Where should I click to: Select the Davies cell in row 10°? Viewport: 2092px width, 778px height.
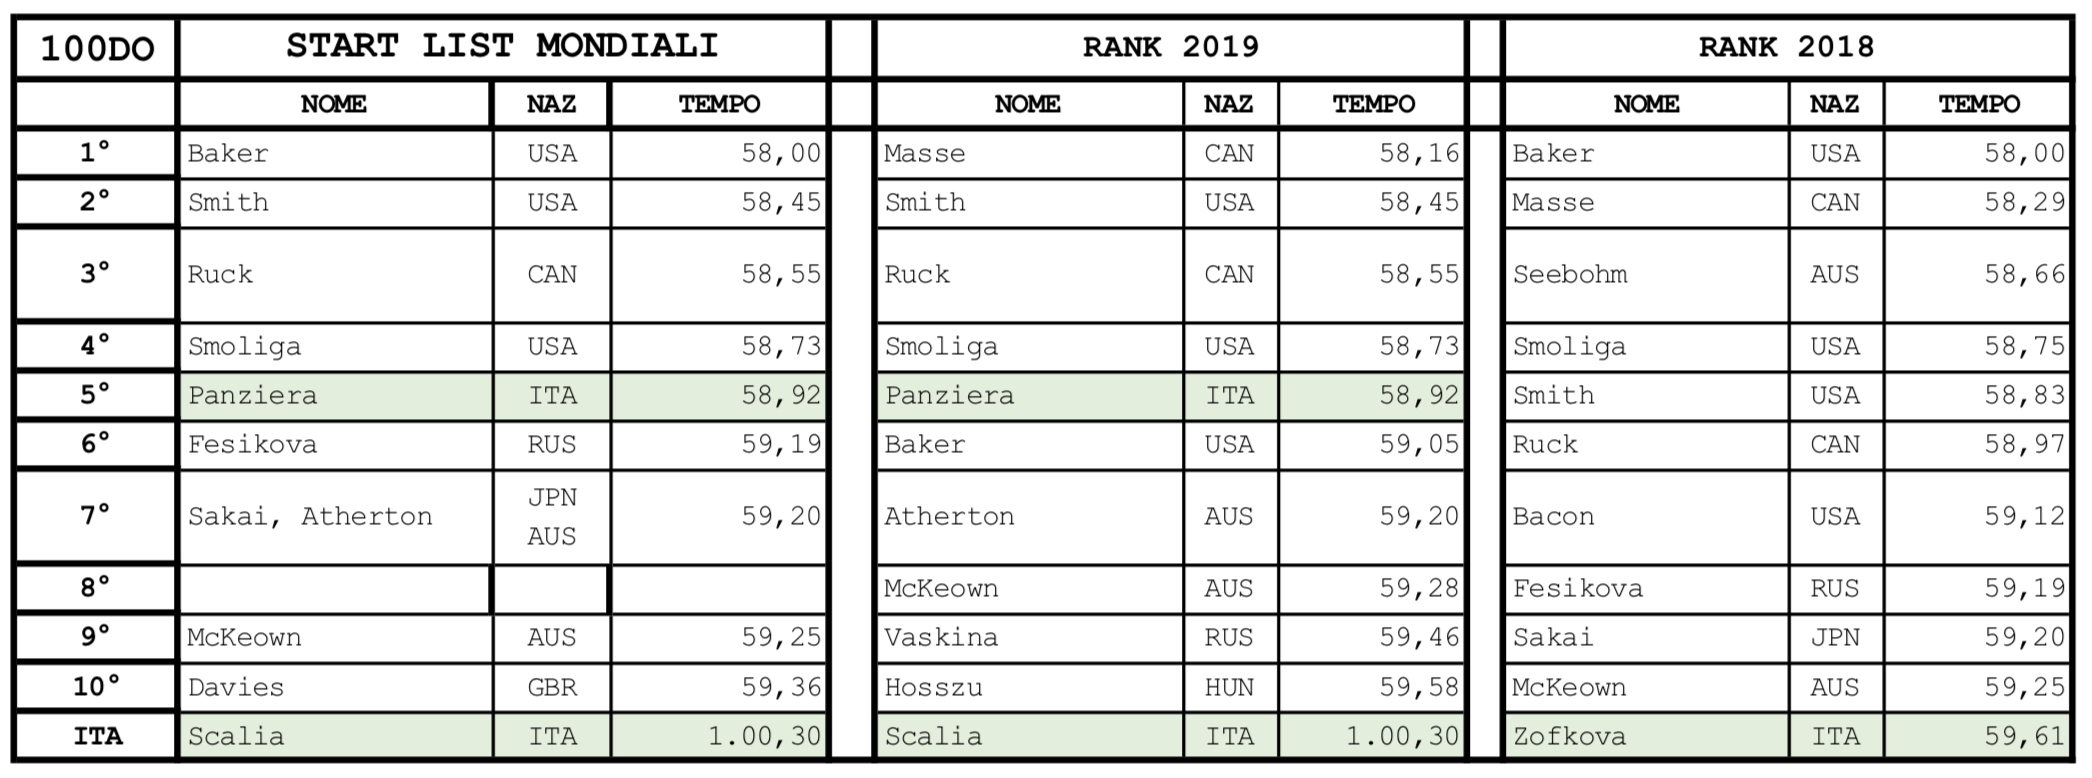[336, 688]
